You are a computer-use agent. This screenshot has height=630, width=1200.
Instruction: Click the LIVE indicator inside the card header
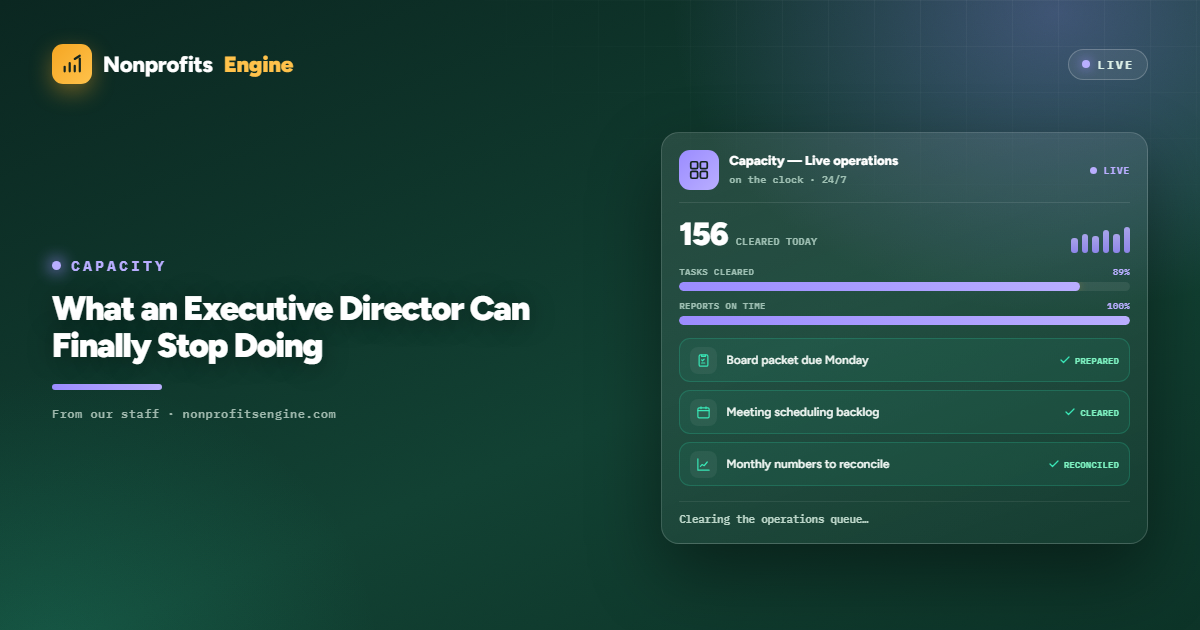[1110, 171]
